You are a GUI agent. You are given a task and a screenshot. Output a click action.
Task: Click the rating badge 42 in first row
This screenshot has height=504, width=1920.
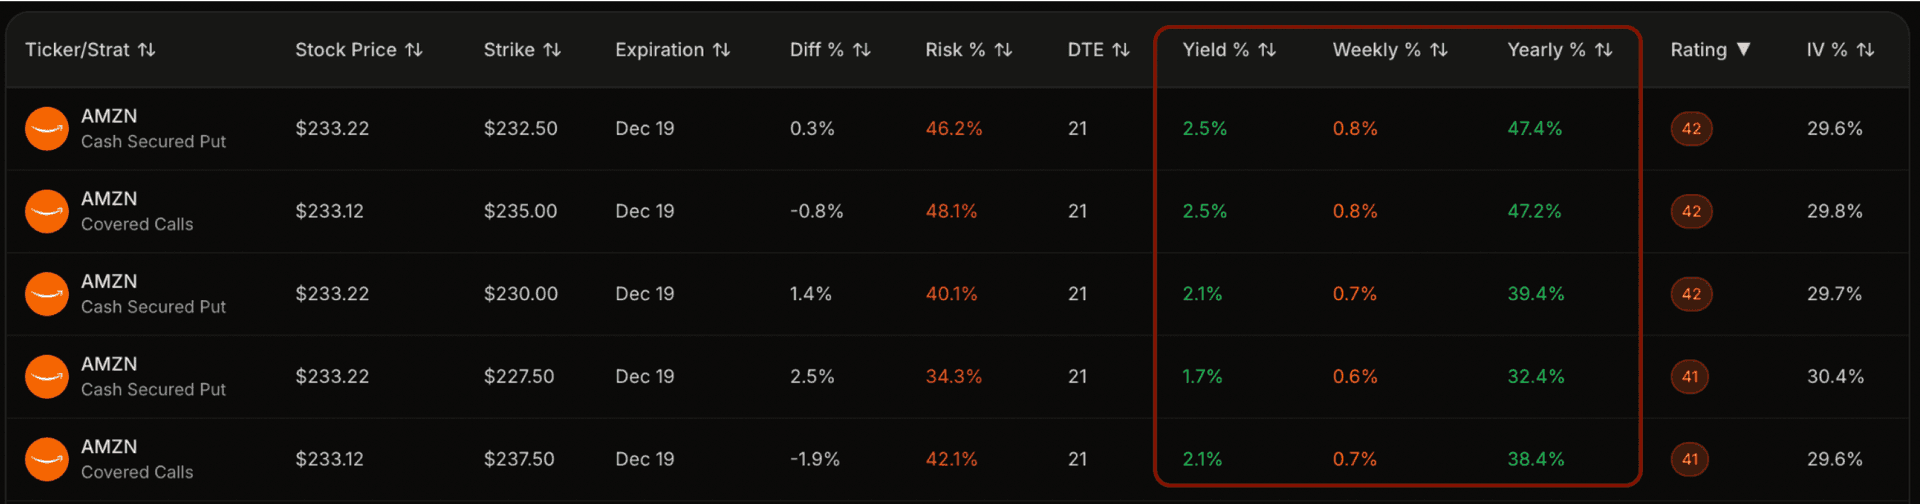coord(1691,129)
